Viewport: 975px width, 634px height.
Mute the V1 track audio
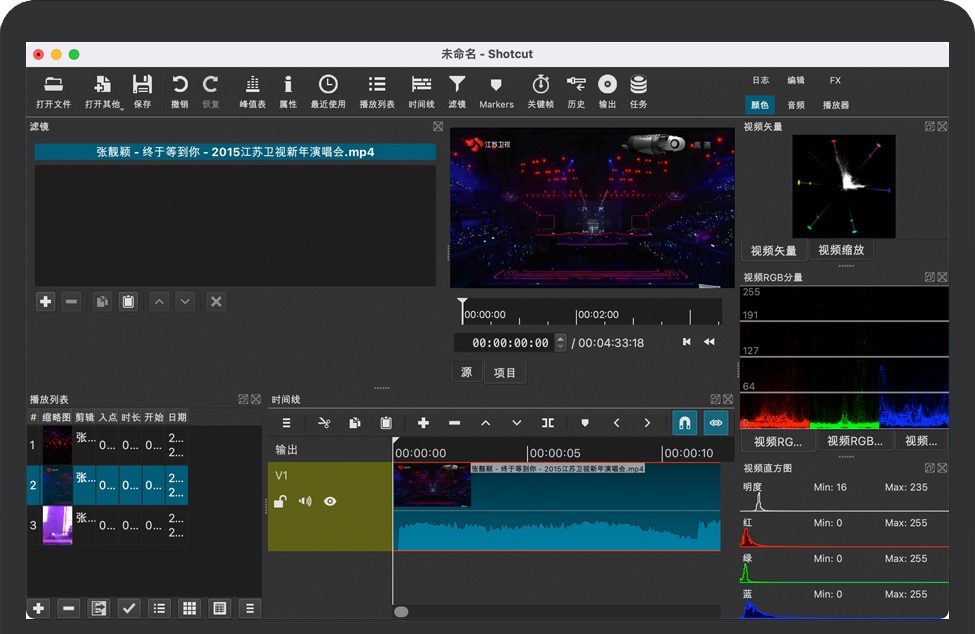305,501
